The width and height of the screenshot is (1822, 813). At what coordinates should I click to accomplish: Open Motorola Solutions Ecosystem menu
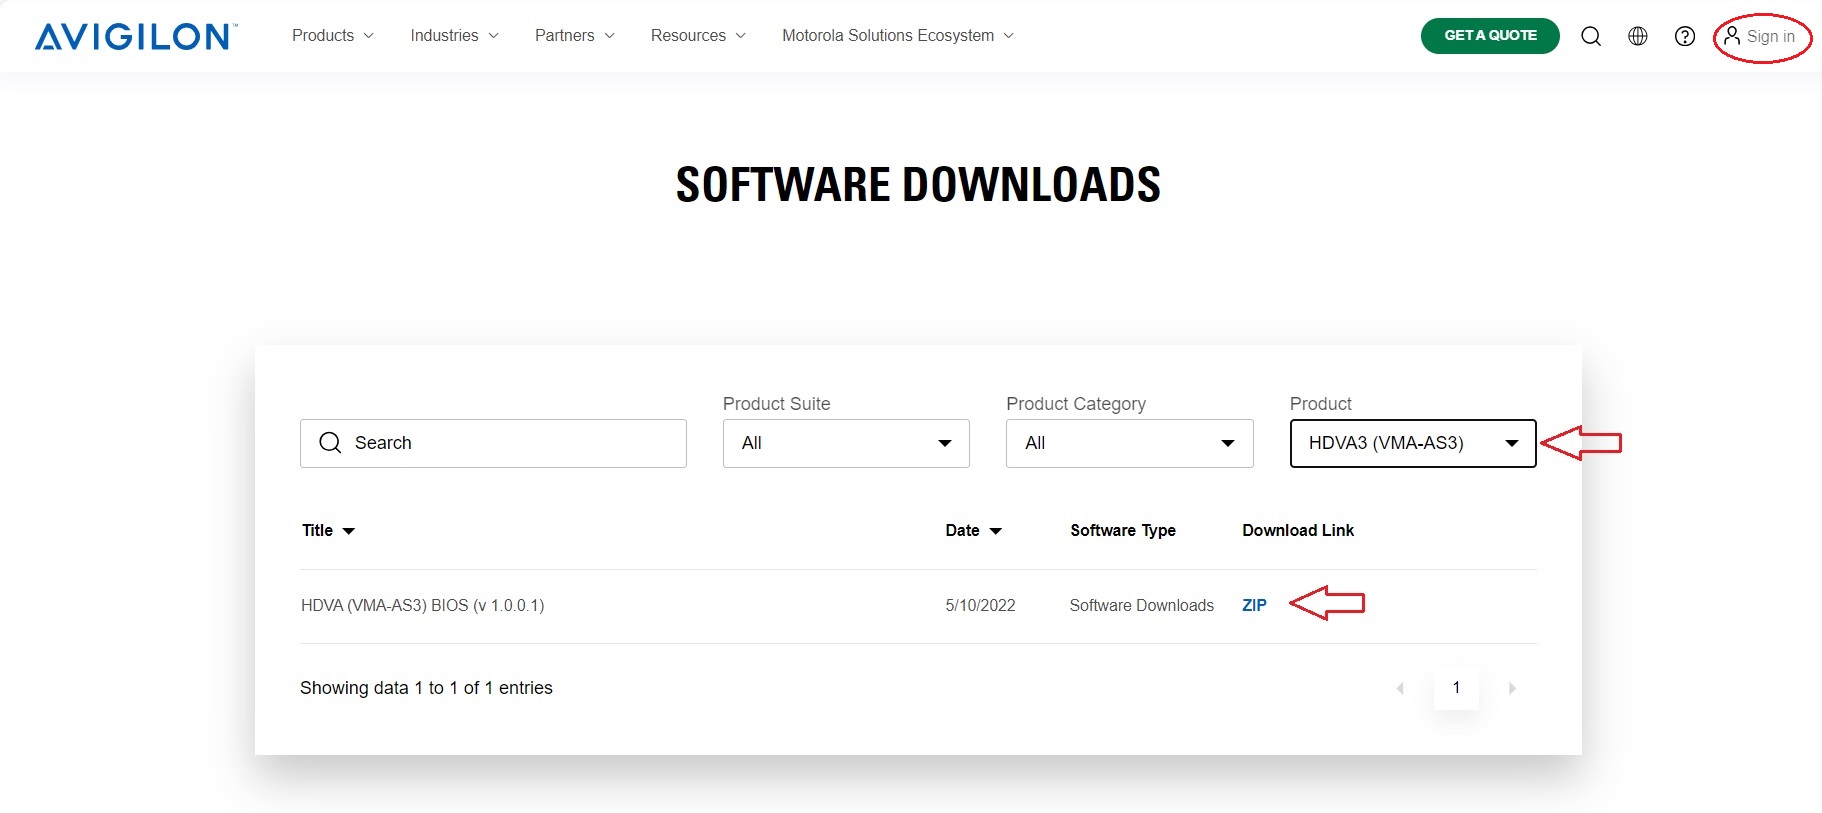pyautogui.click(x=897, y=36)
